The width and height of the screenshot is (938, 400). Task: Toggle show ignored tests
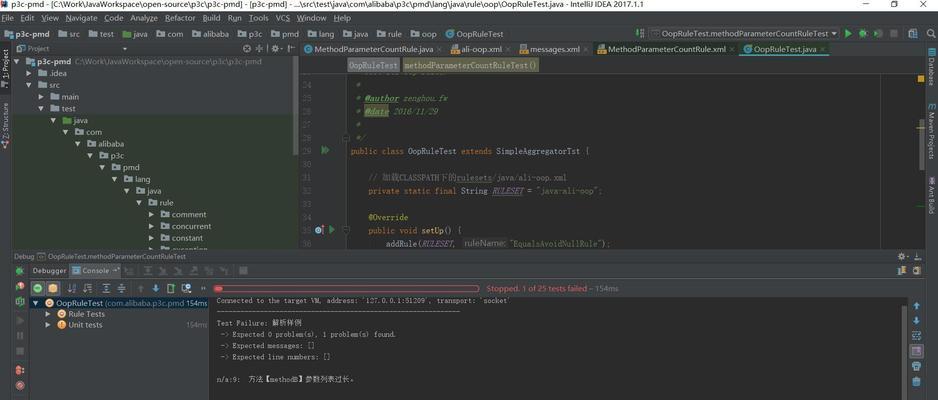tap(53, 288)
